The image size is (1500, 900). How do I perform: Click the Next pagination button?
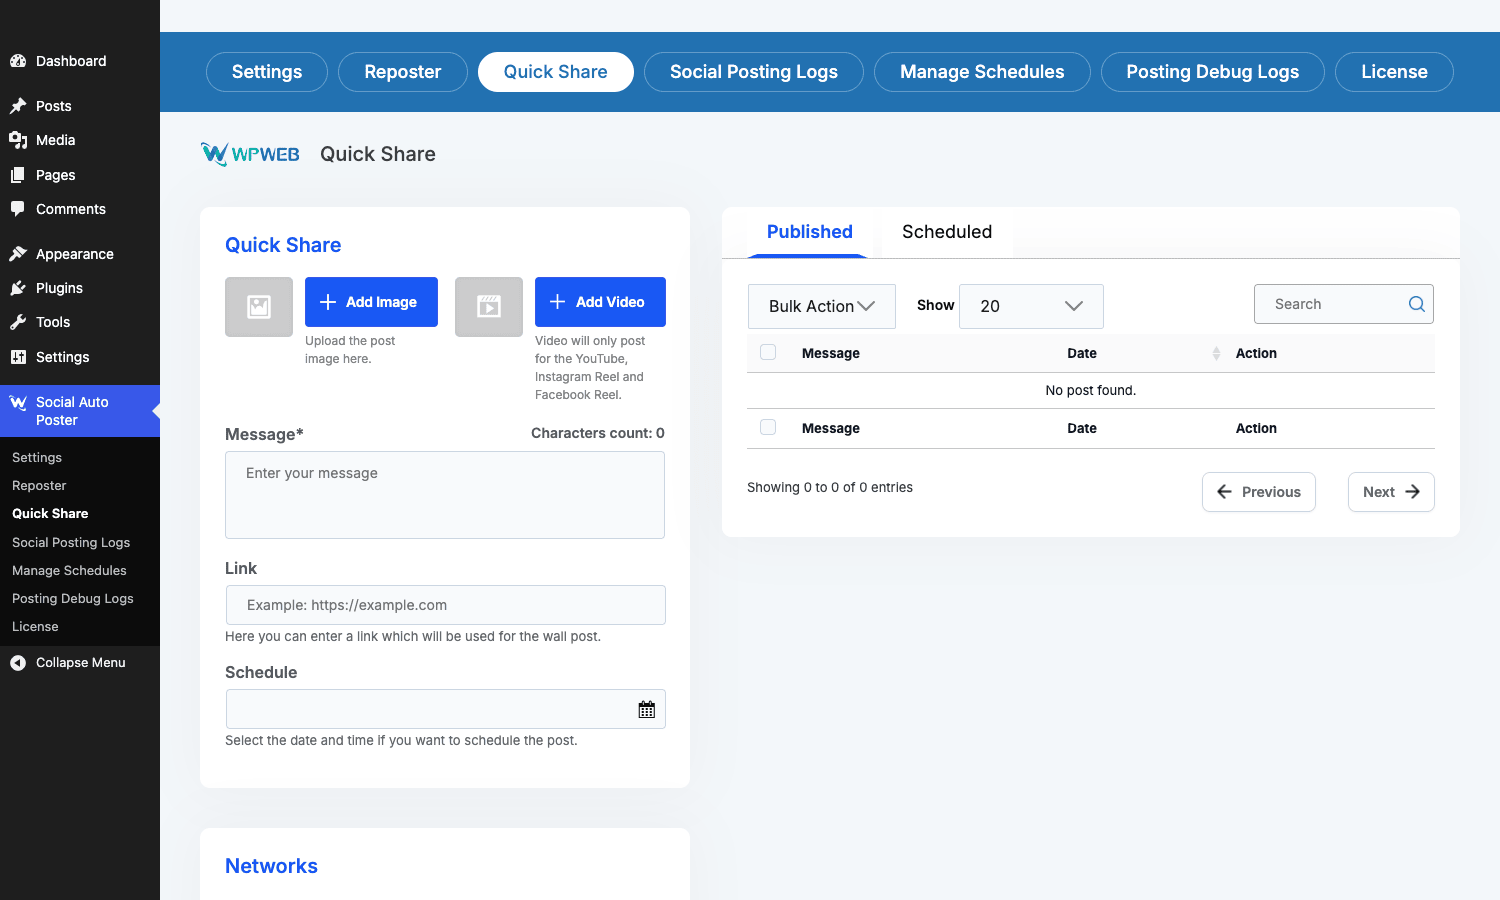tap(1391, 492)
